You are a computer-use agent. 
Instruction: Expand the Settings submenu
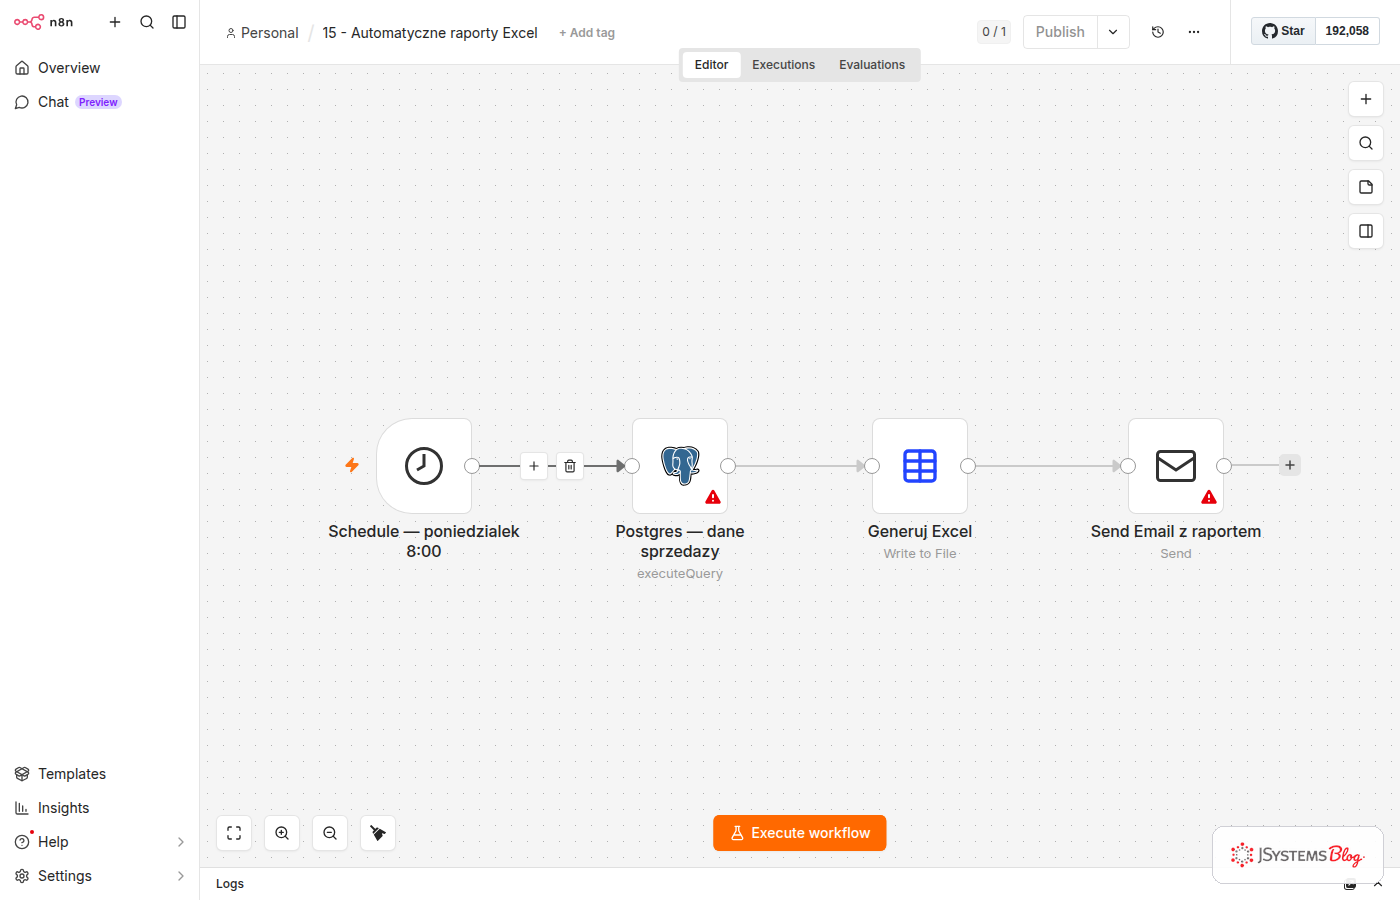tap(181, 876)
